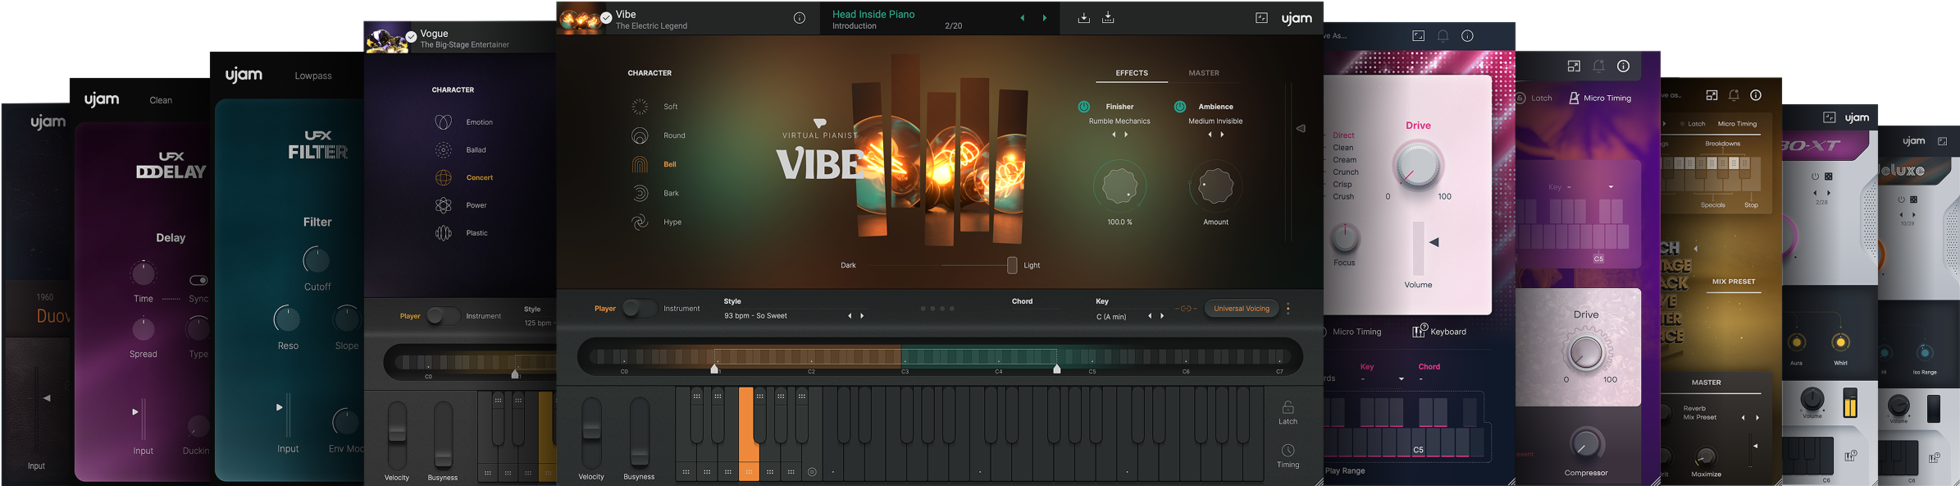Toggle the Player/Instrument switch in Vibe
The height and width of the screenshot is (486, 1960).
point(638,309)
